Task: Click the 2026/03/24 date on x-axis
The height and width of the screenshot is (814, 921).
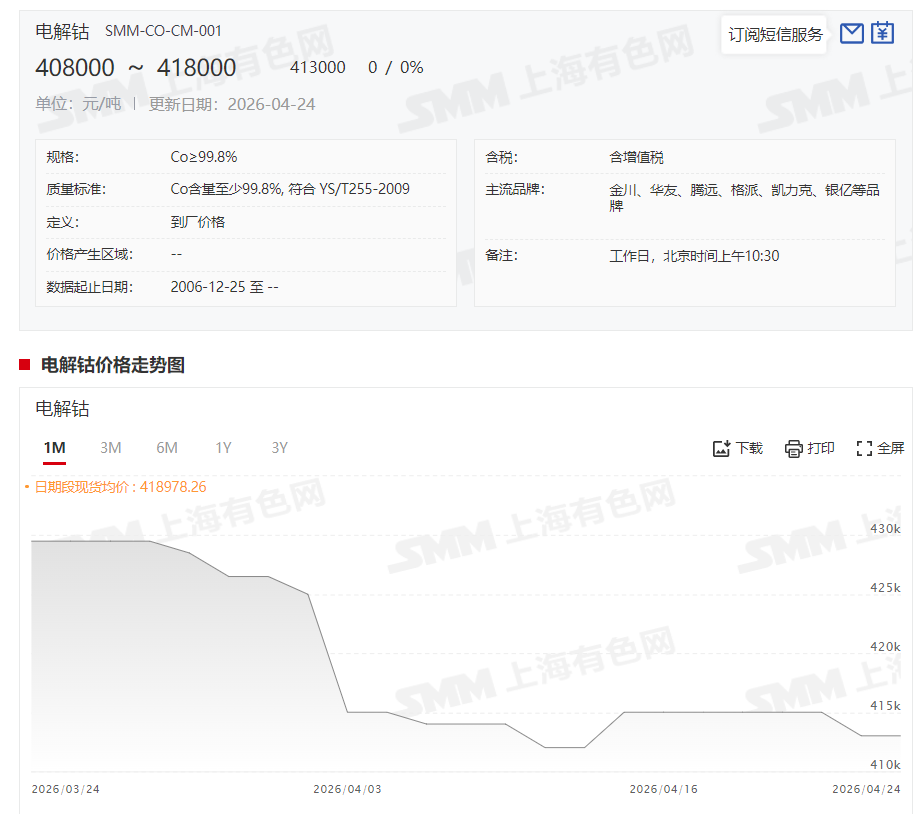Action: 65,789
